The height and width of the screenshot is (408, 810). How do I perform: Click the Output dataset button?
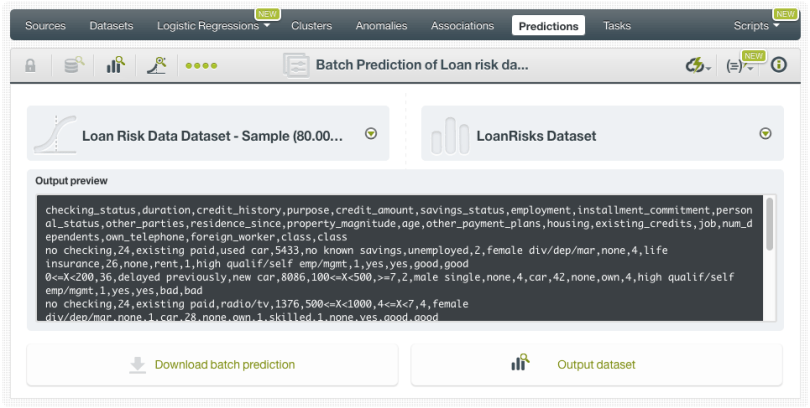pyautogui.click(x=596, y=365)
